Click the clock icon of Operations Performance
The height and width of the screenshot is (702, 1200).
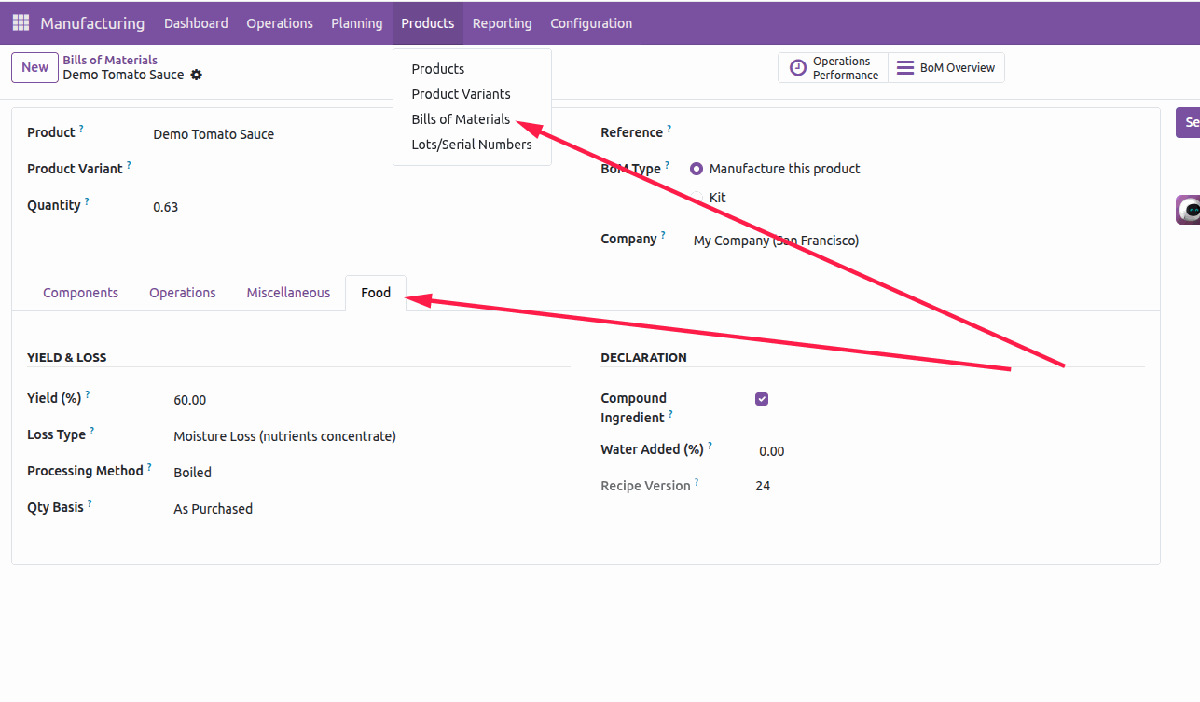click(798, 68)
